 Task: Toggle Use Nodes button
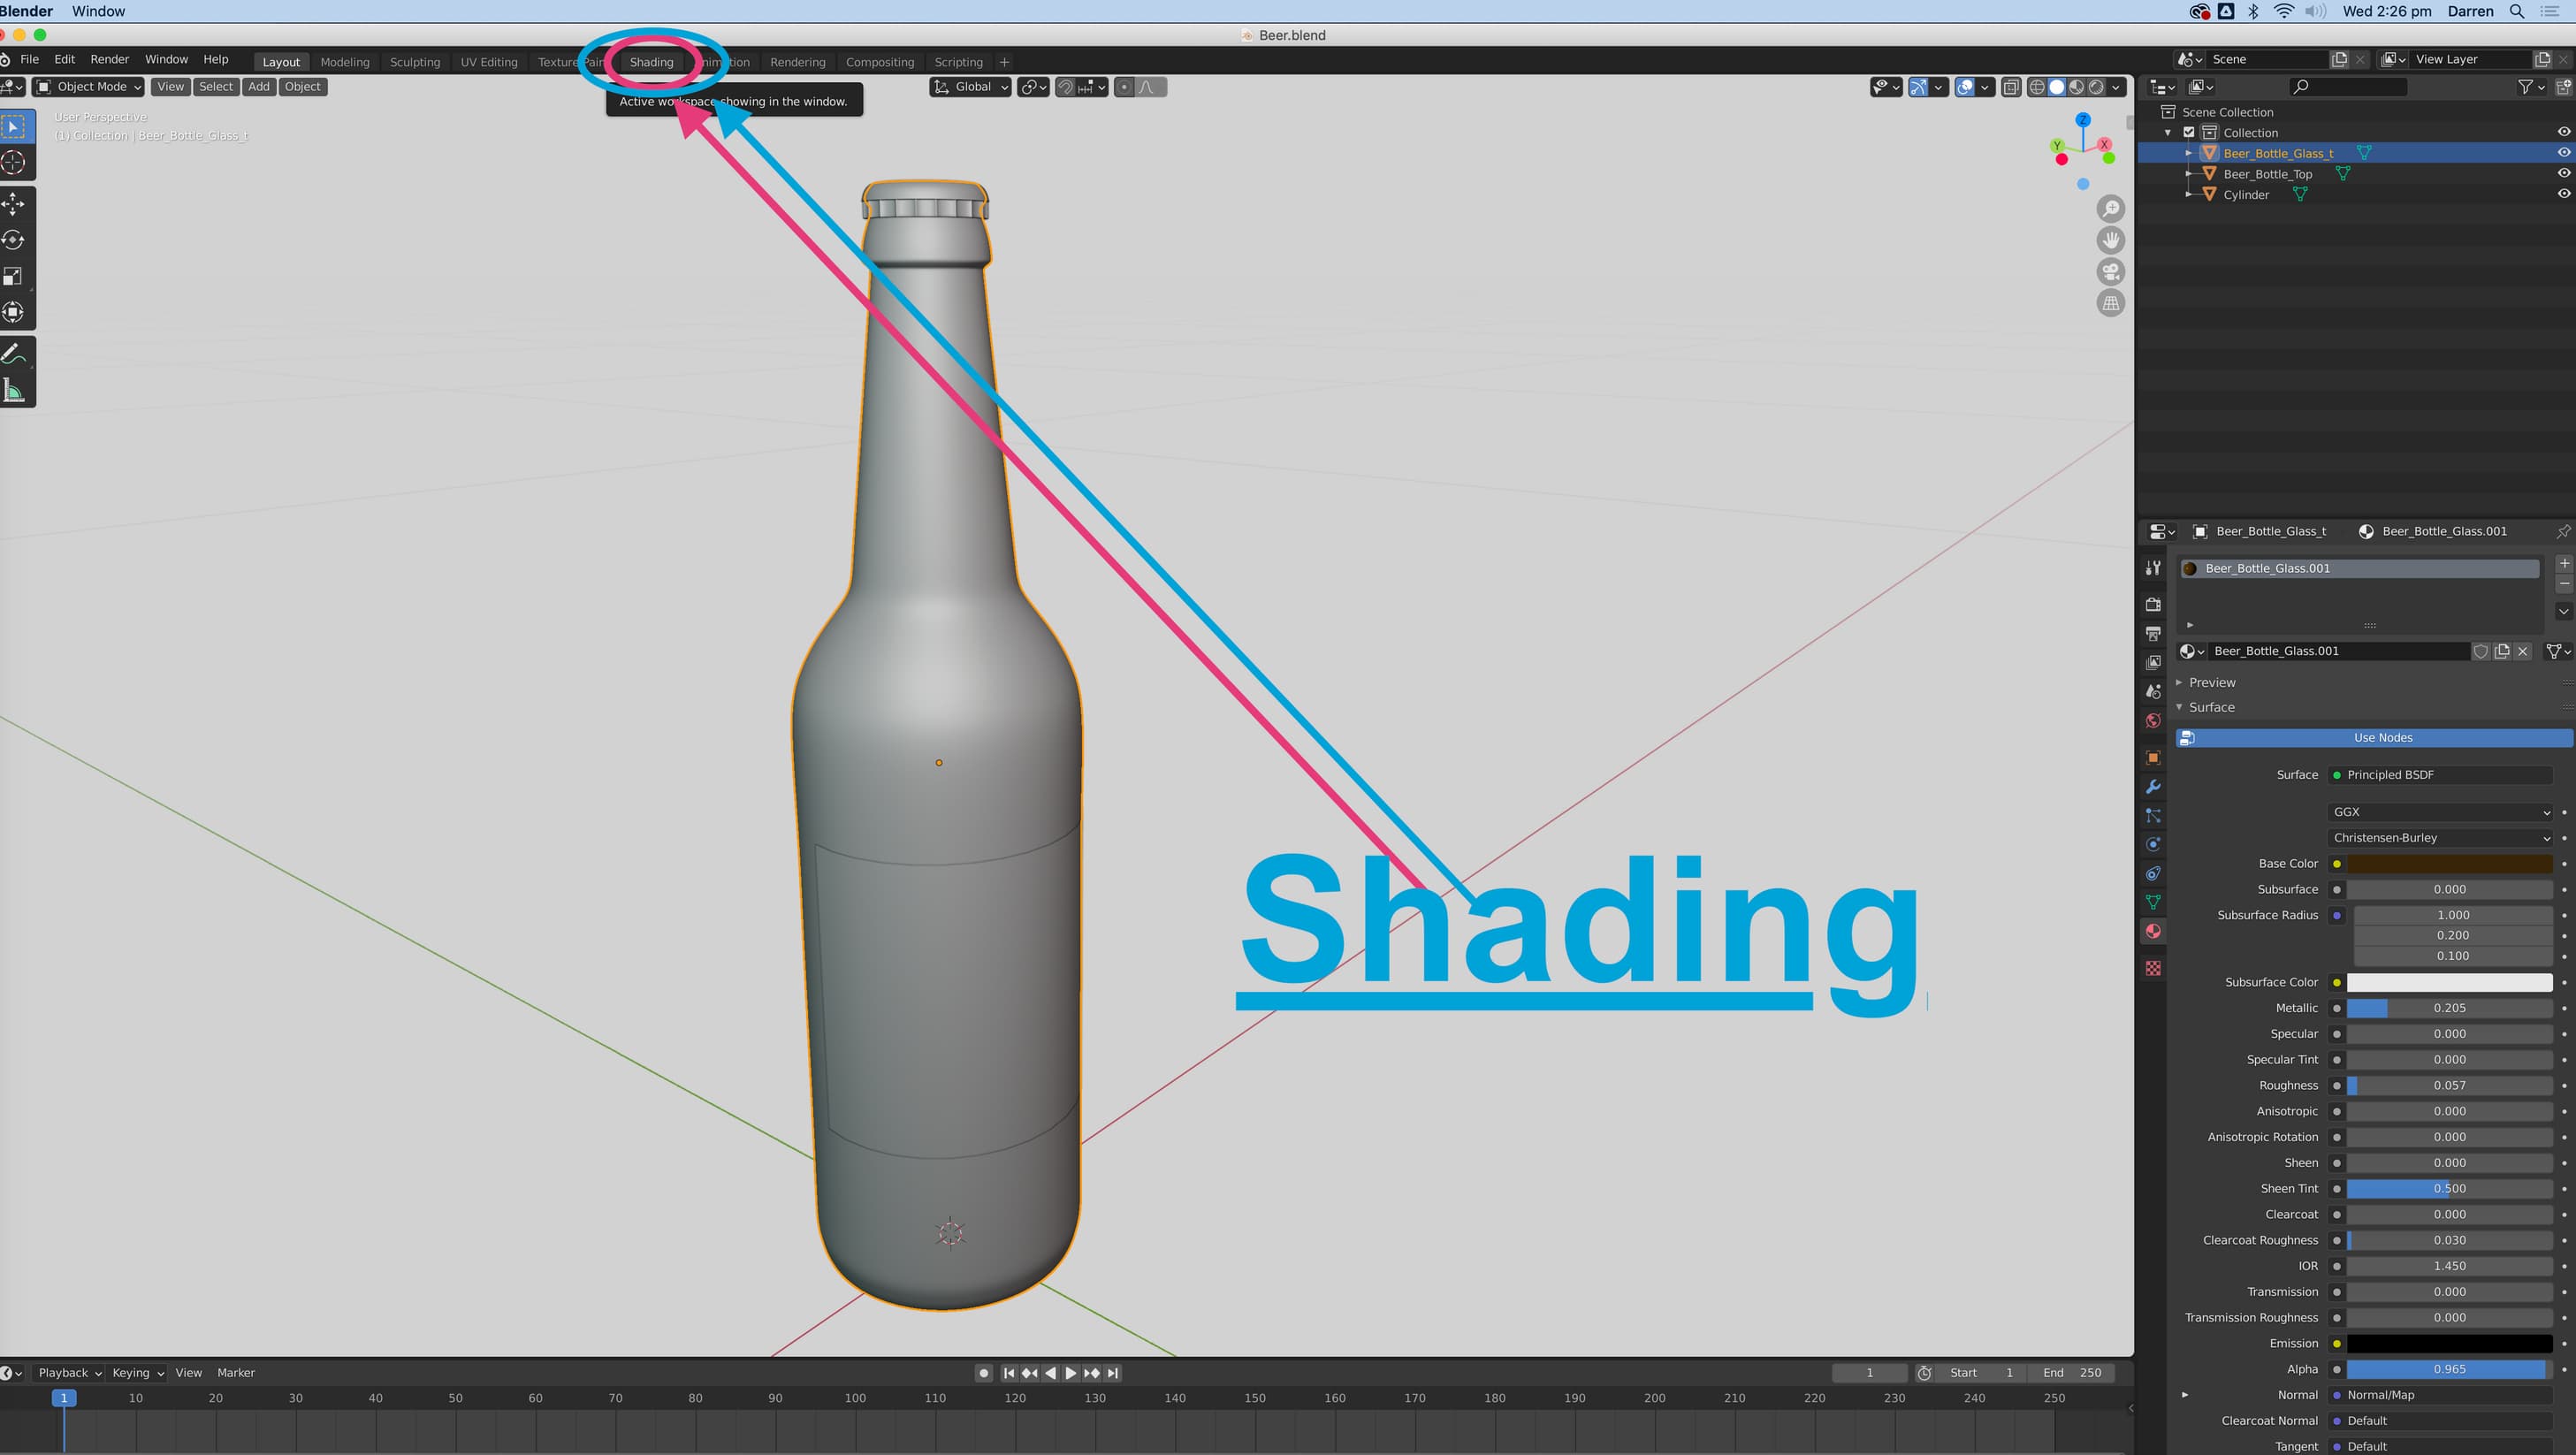click(x=2374, y=738)
